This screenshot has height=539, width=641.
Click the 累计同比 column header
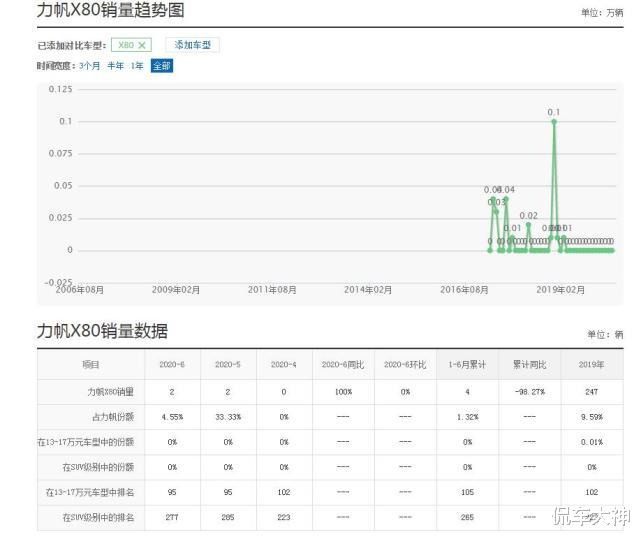529,364
